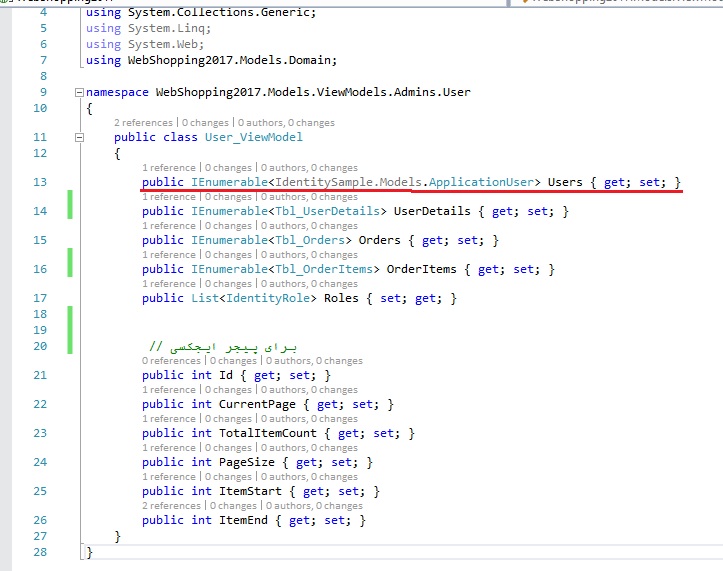Image resolution: width=723 pixels, height=571 pixels.
Task: Open '0 changes' CodeLens above User_ViewModel class
Action: click(x=205, y=123)
